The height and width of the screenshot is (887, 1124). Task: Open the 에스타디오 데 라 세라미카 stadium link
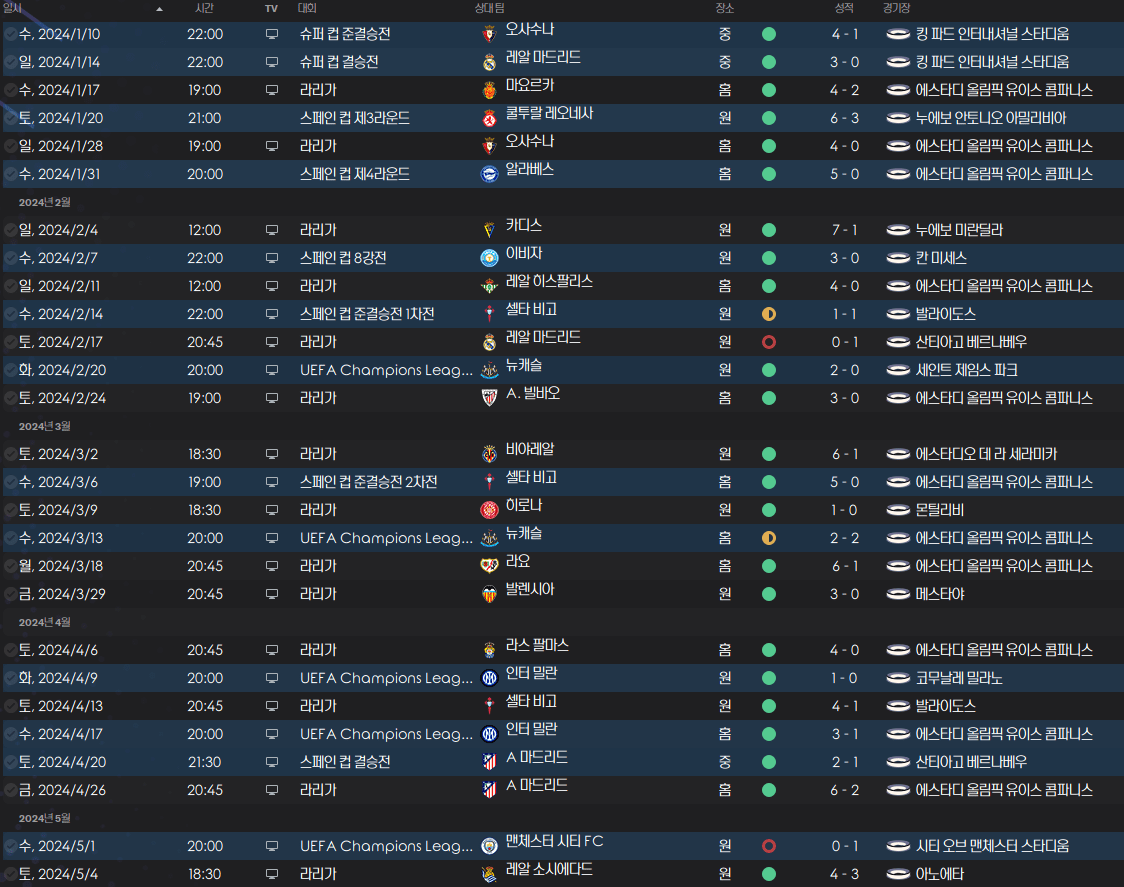point(986,454)
